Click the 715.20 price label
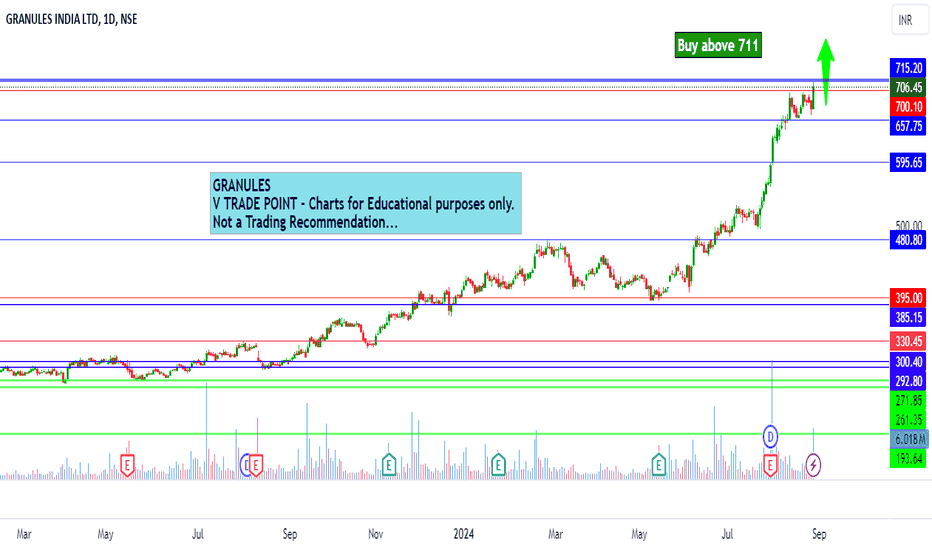Viewport: 932px width, 550px height. point(908,68)
